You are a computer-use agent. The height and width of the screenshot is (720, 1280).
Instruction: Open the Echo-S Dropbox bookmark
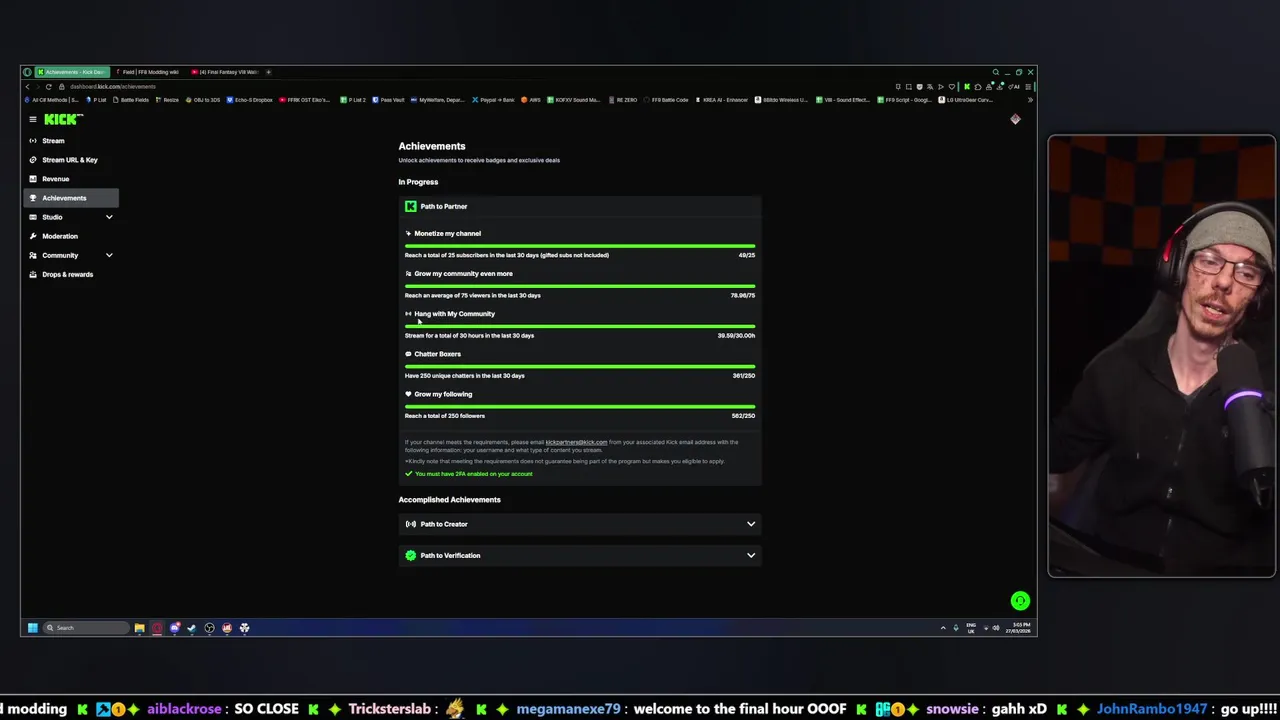click(249, 100)
